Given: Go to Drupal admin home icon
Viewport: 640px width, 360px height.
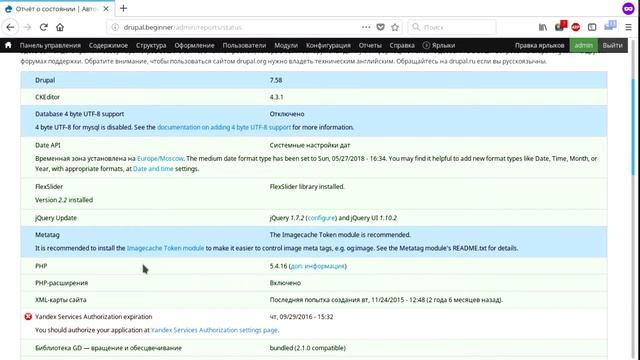Looking at the screenshot, I should (8, 45).
